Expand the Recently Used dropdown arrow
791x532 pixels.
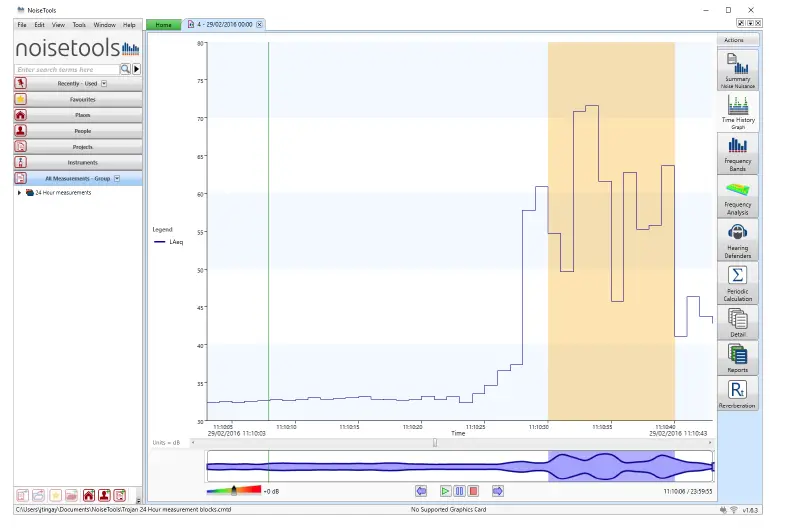[x=104, y=83]
